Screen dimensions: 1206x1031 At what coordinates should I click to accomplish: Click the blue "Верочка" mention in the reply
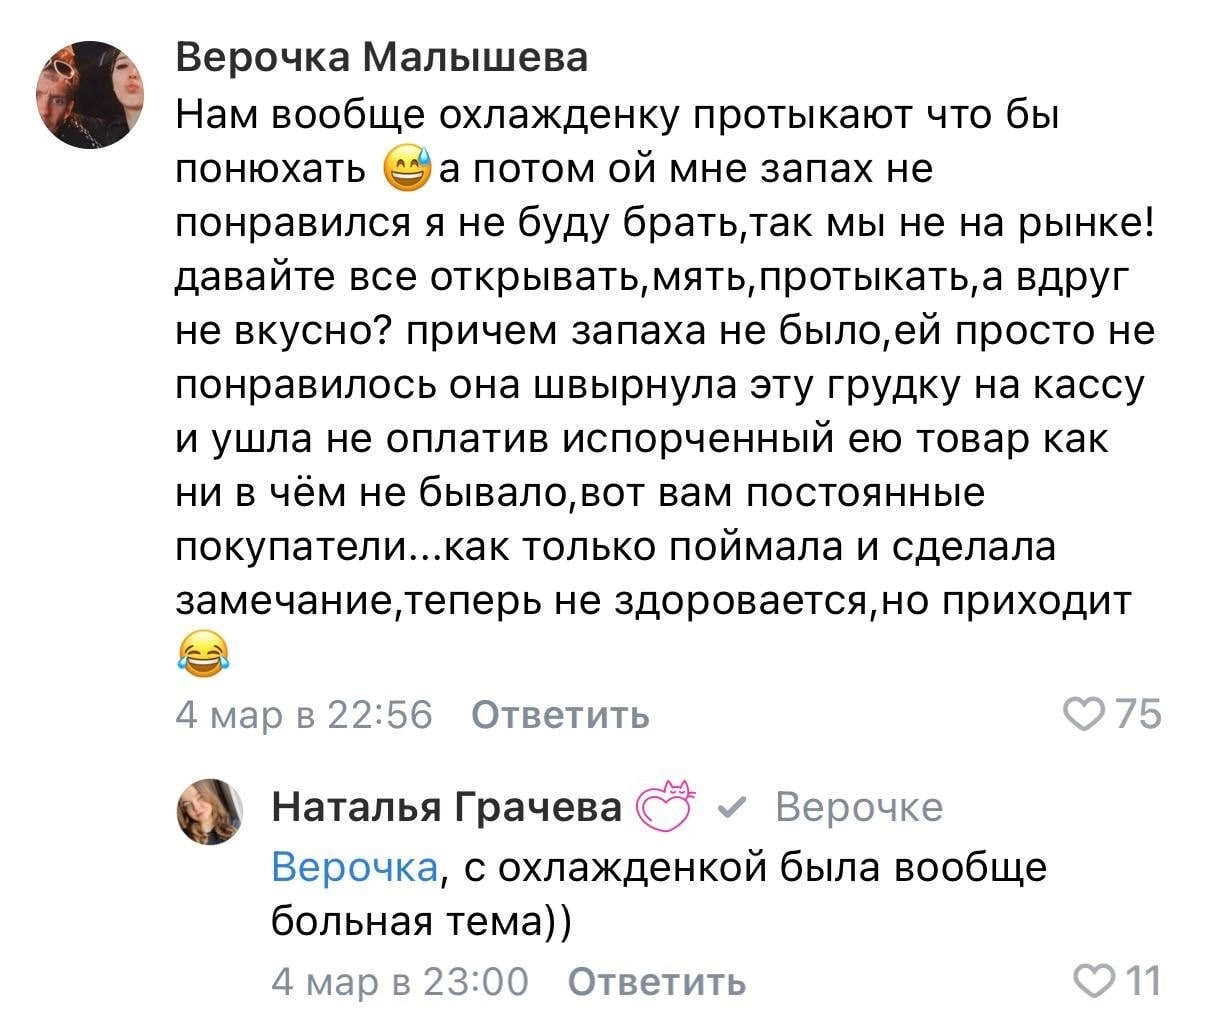354,866
